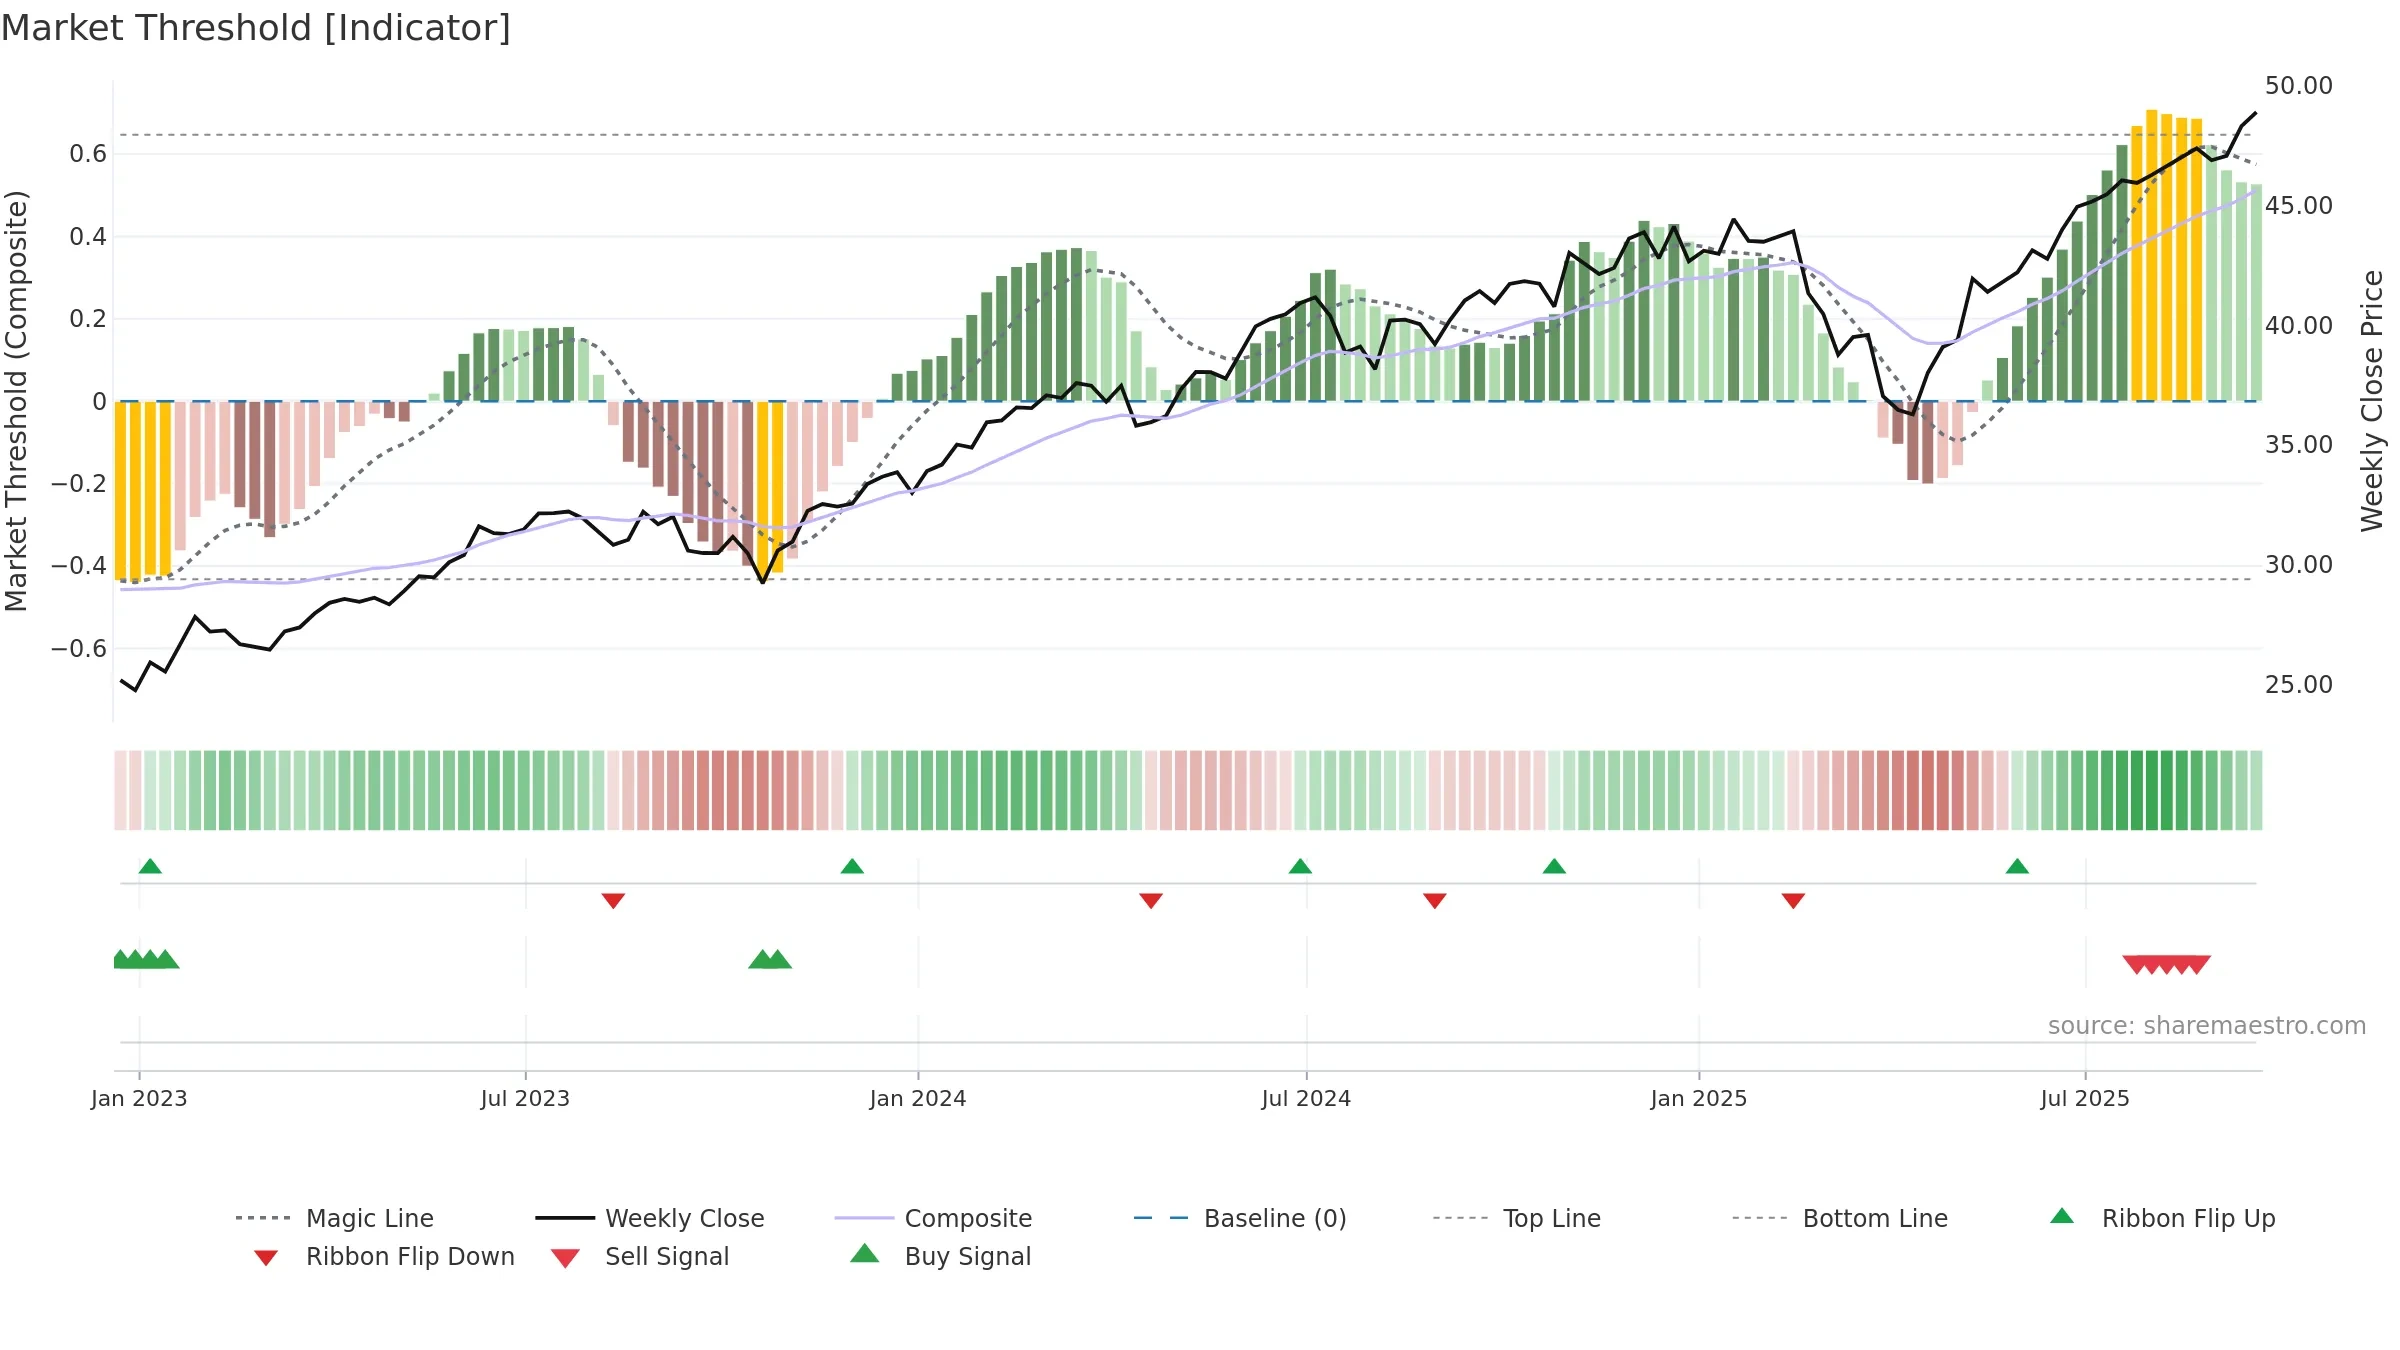Click the first yellow bar at Jan 2023

click(x=120, y=490)
